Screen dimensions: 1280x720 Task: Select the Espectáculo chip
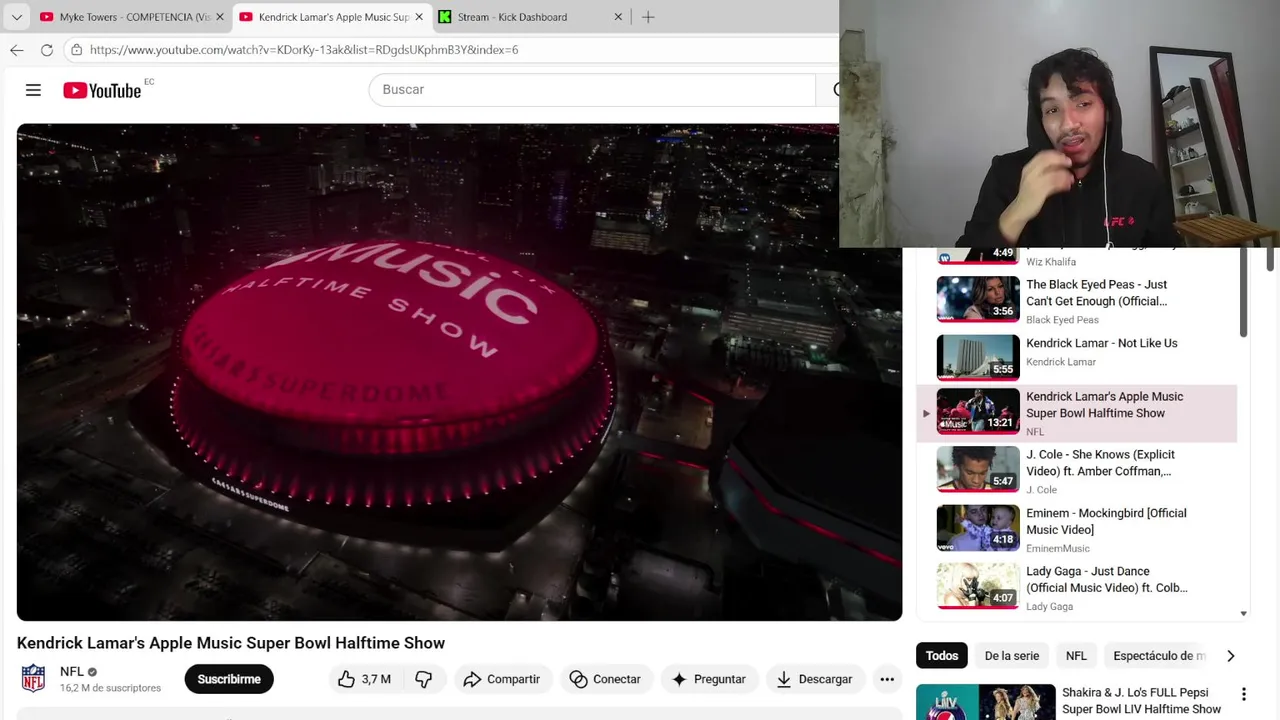1159,656
